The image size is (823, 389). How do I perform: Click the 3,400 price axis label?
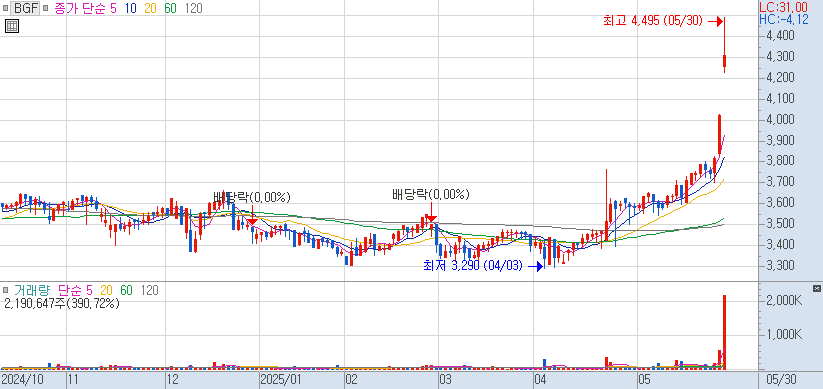(780, 245)
